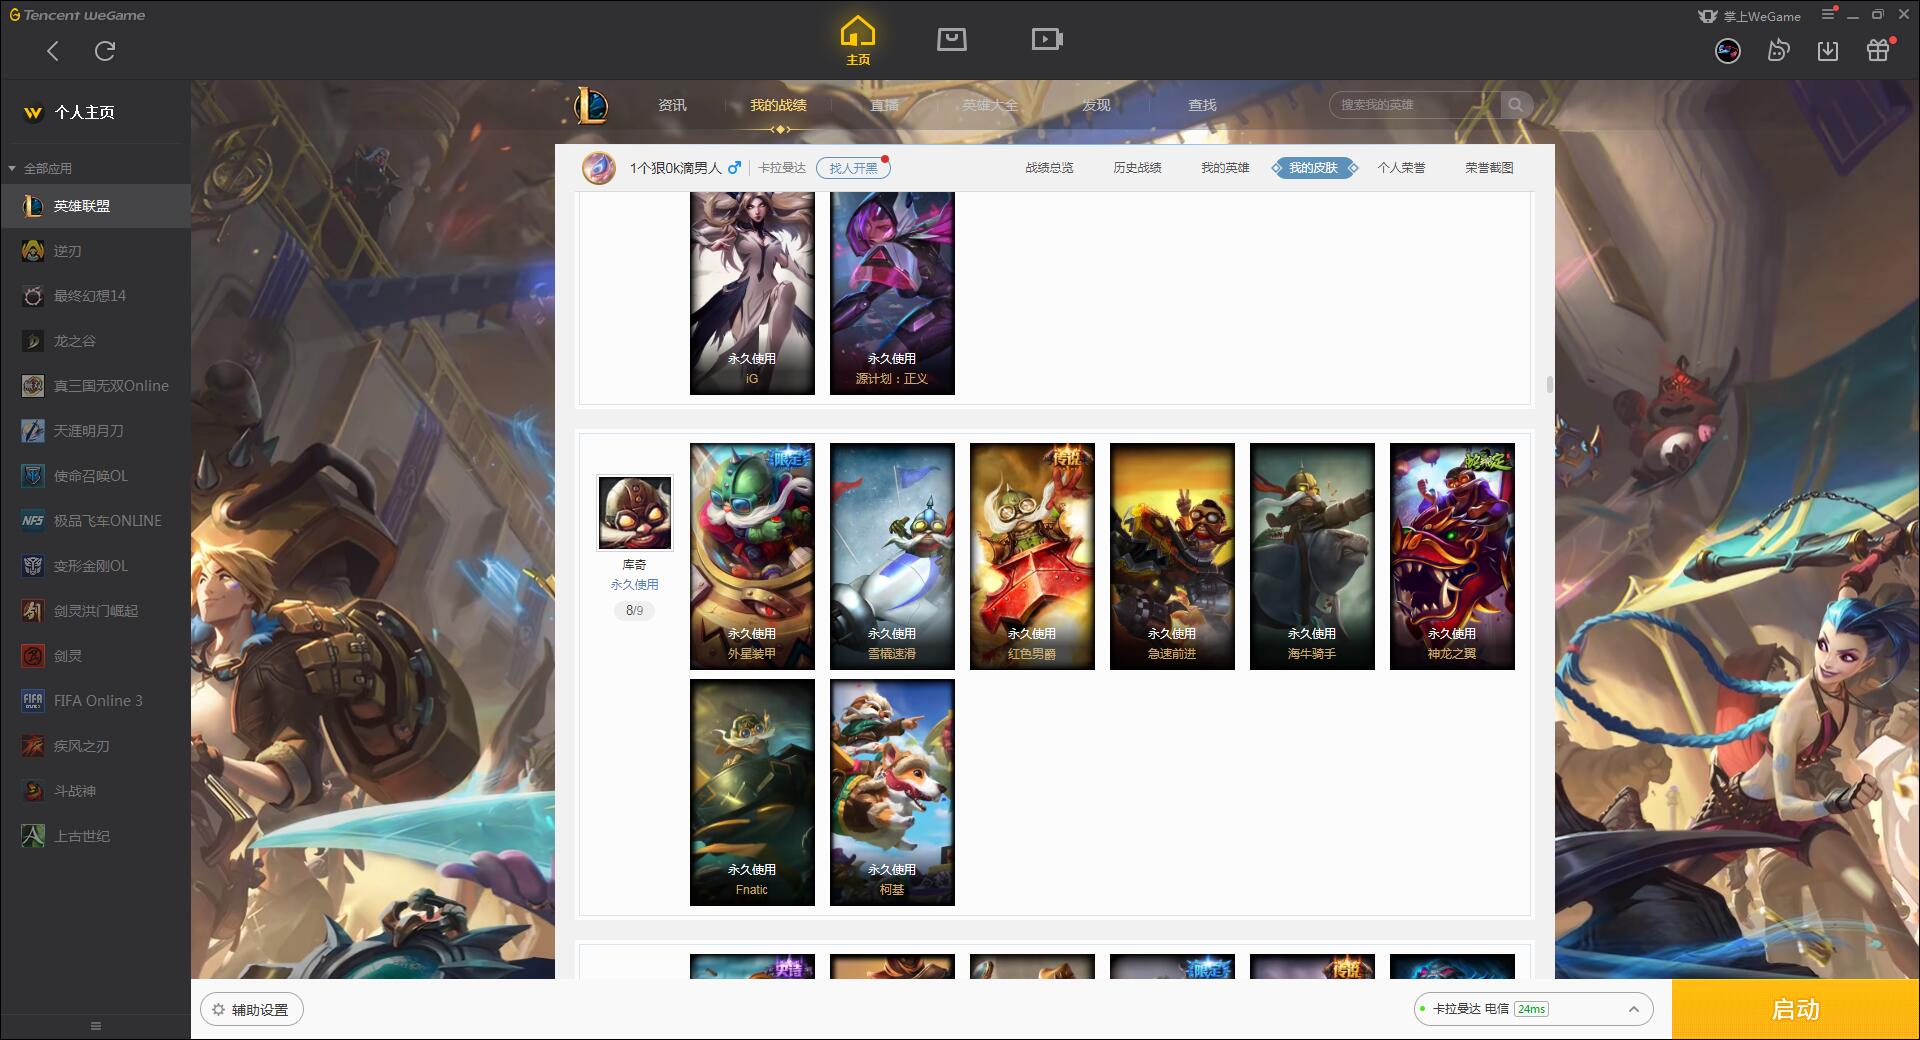The width and height of the screenshot is (1920, 1040).
Task: Click the 找人开黑 button
Action: point(853,168)
